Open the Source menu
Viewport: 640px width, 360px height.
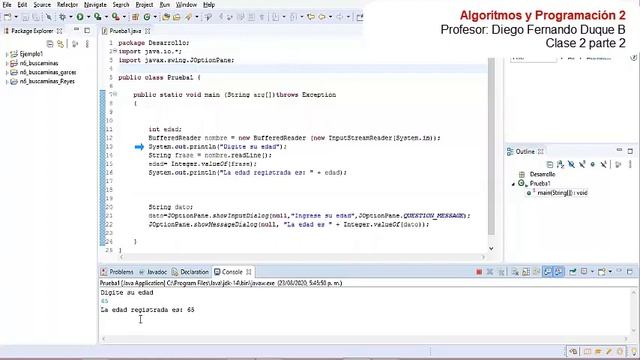[x=42, y=5]
